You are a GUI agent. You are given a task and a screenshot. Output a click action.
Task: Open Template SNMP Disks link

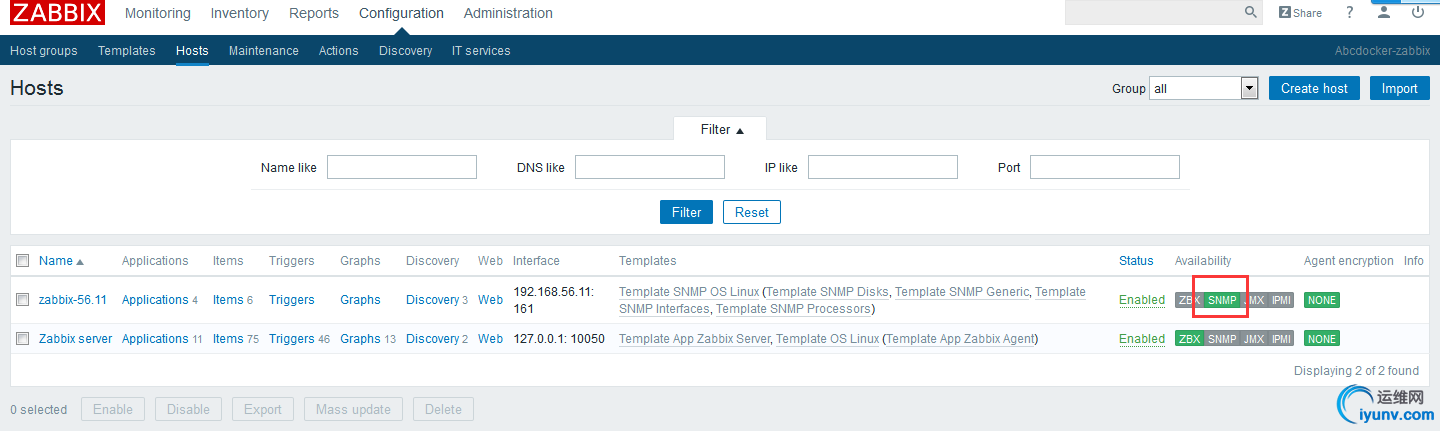pos(827,292)
